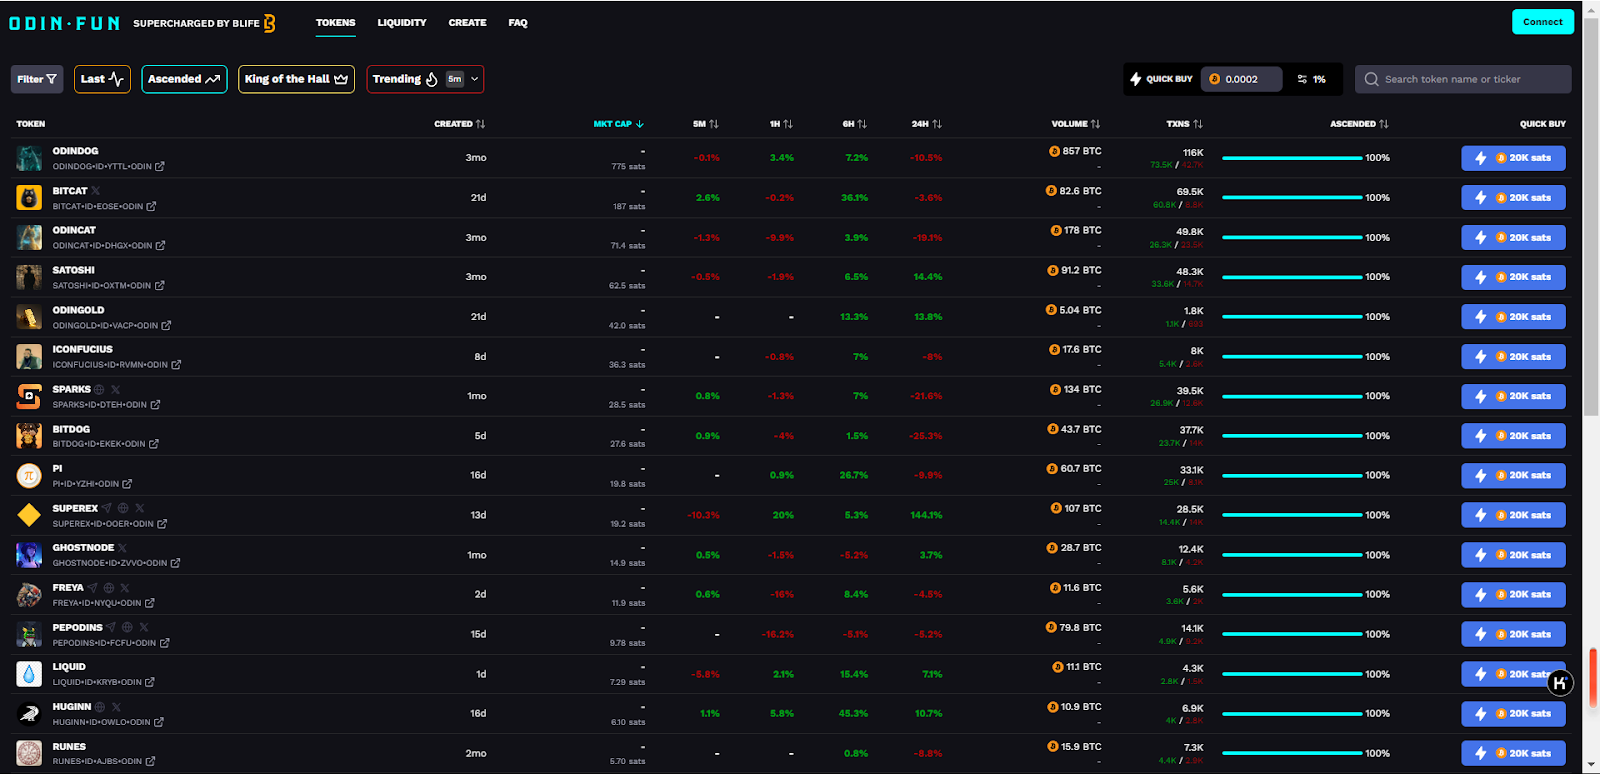Open FREYA website globe icon
This screenshot has width=1600, height=774.
[109, 588]
